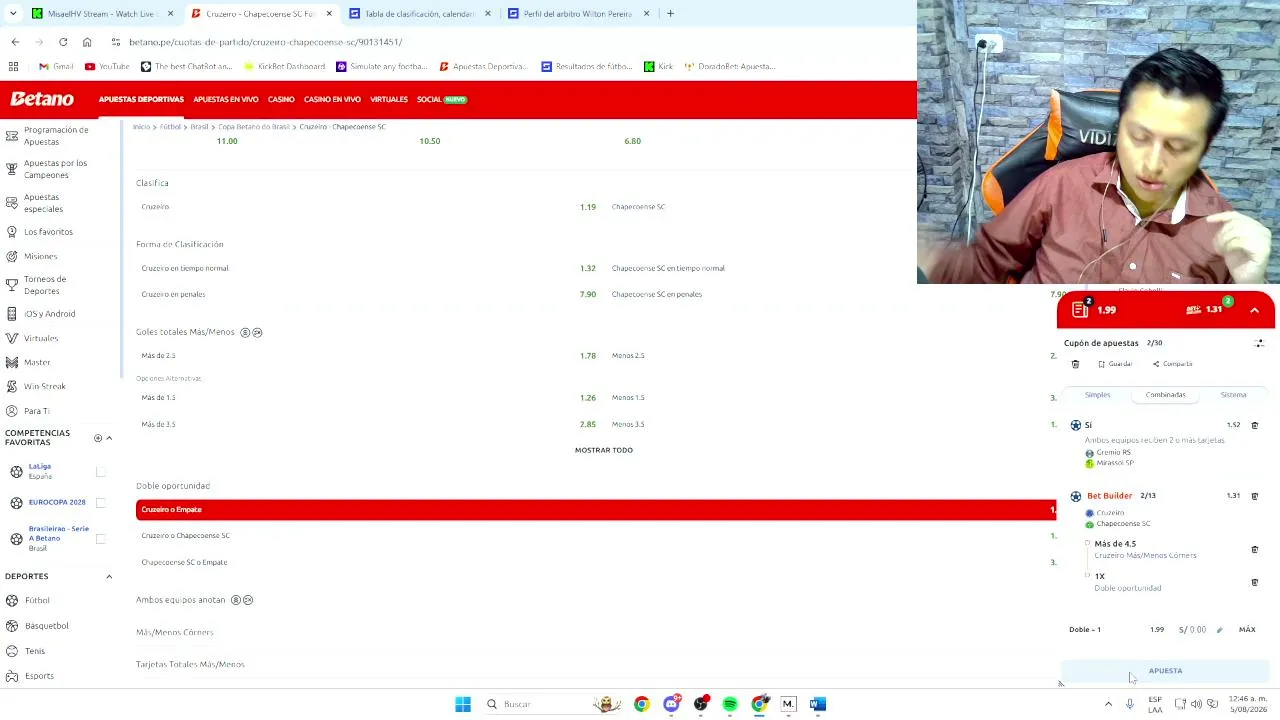Click the MÁX stake button

(x=1247, y=630)
